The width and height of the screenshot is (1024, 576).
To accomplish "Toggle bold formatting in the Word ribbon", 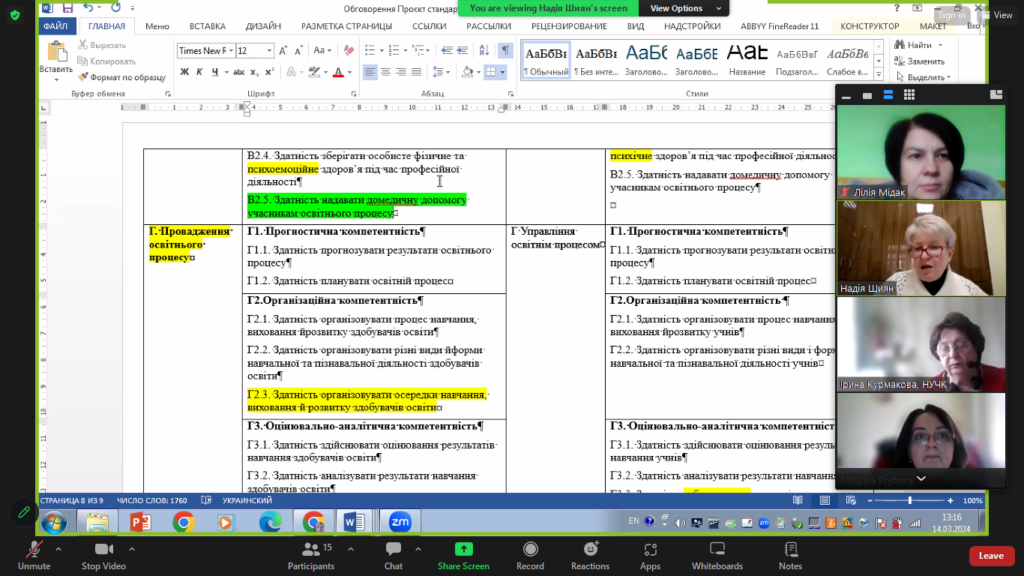I will [x=184, y=72].
